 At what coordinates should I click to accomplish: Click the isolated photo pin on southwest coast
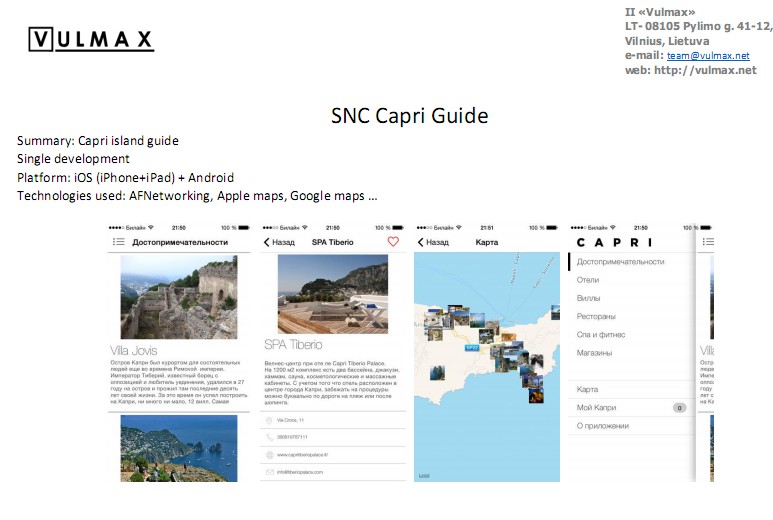437,373
